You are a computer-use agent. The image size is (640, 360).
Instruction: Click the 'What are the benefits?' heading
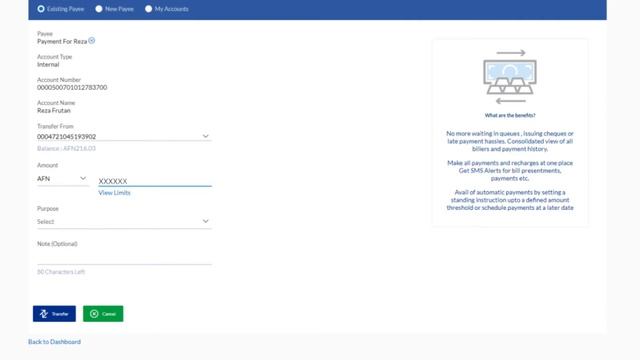coord(510,116)
